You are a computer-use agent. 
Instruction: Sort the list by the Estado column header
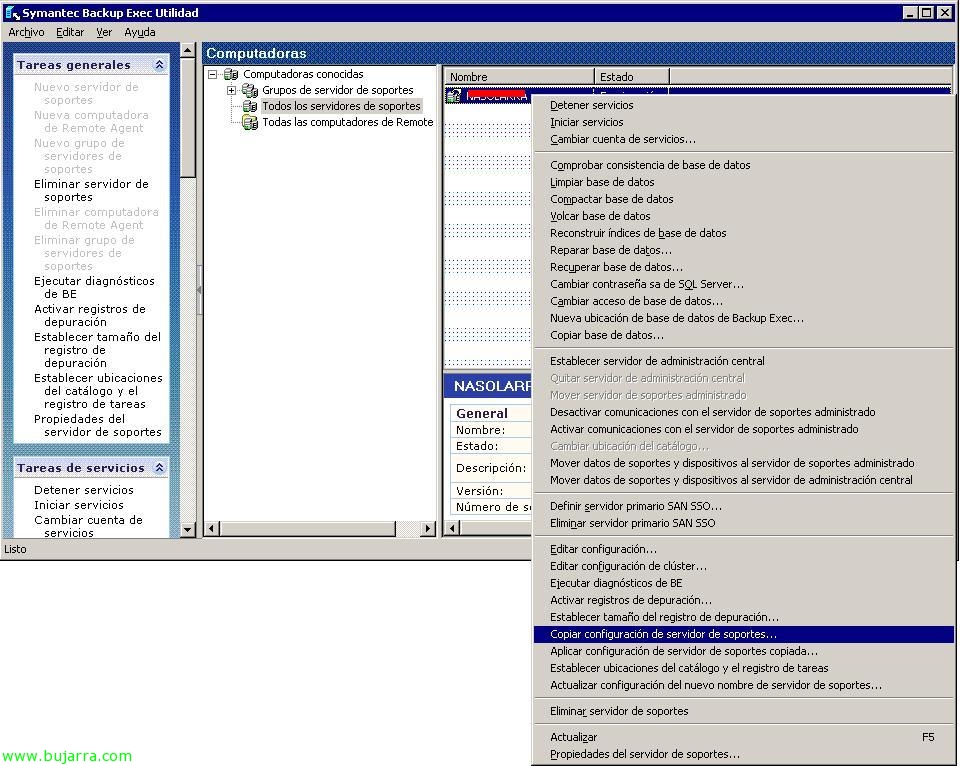(x=632, y=77)
